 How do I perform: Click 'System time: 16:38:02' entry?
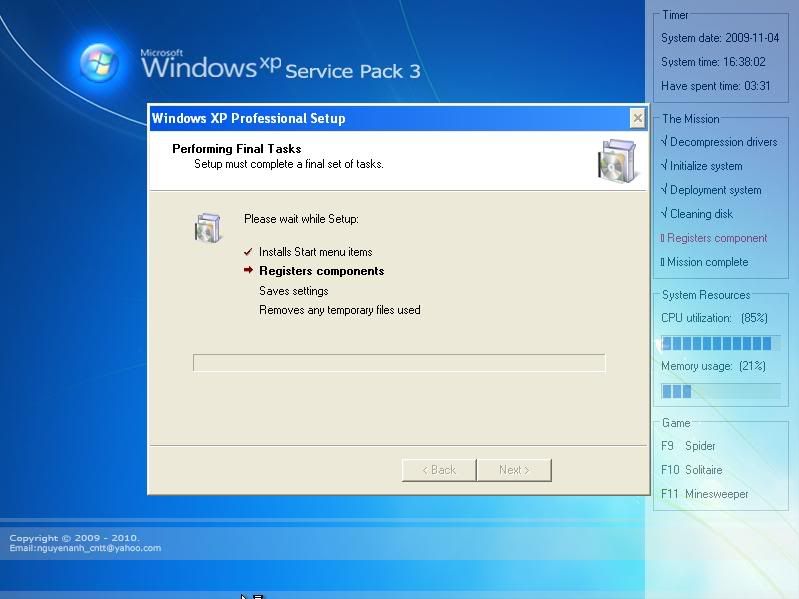coord(713,62)
